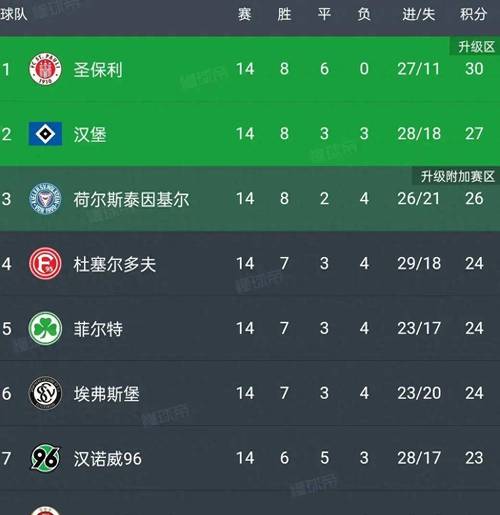Select the Hannover 96 logo
The width and height of the screenshot is (500, 515).
click(45, 458)
